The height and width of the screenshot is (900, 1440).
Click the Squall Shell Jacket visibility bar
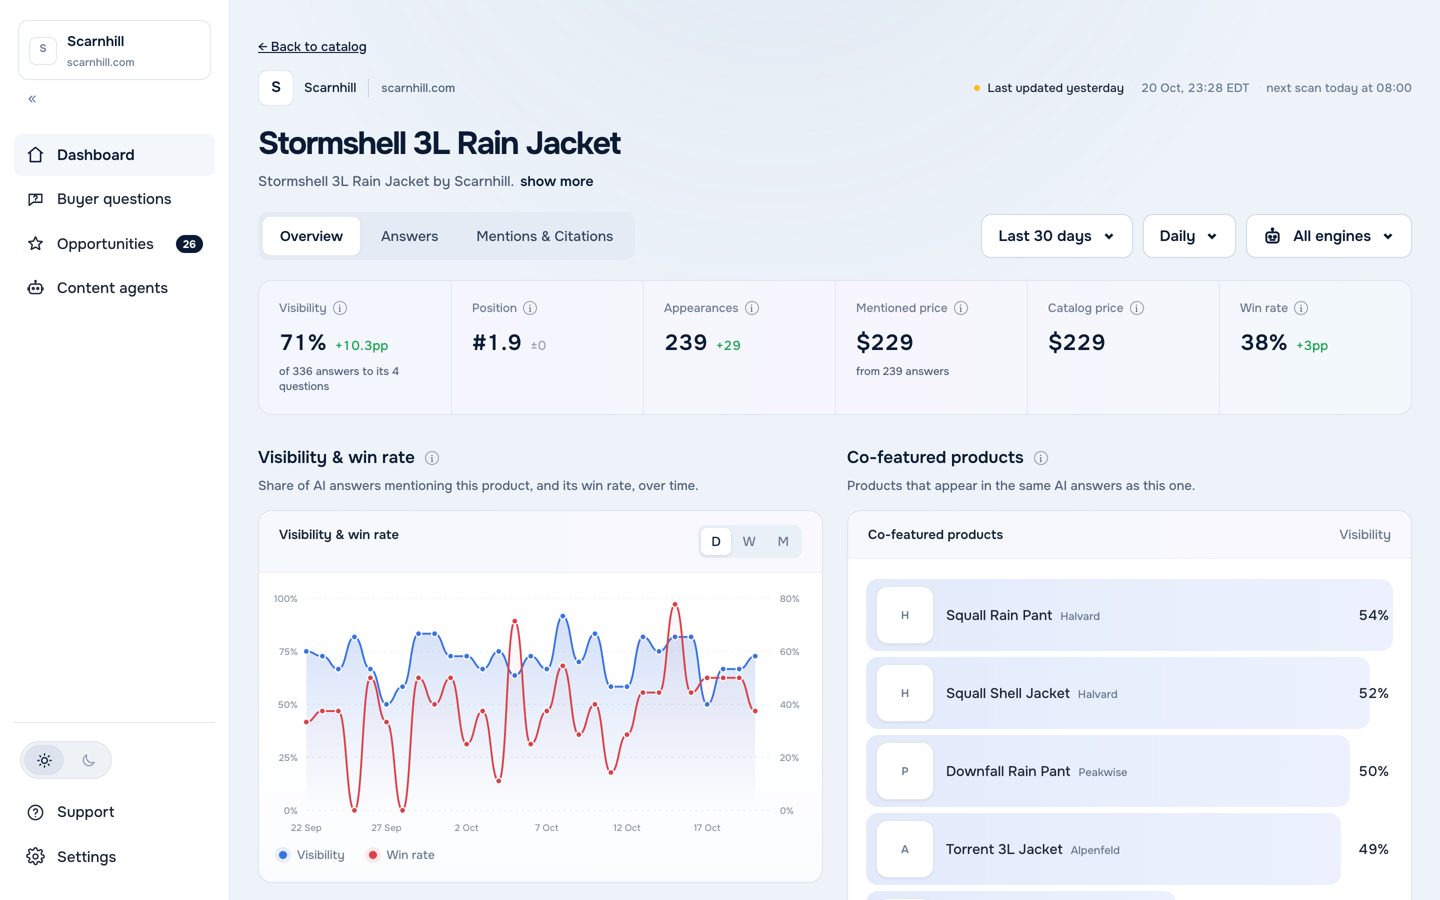1118,693
